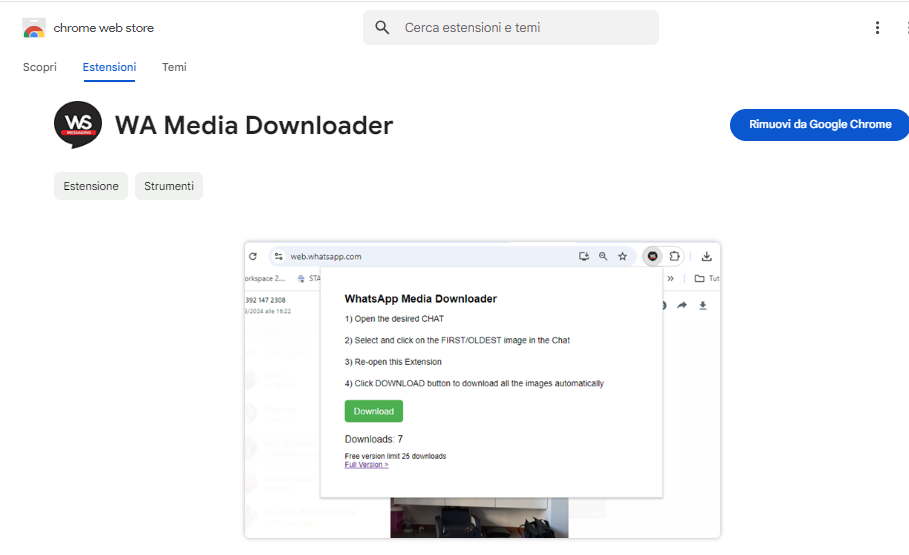This screenshot has height=555, width=909.
Task: Click the WA Media Downloader screenshot preview
Action: [482, 390]
